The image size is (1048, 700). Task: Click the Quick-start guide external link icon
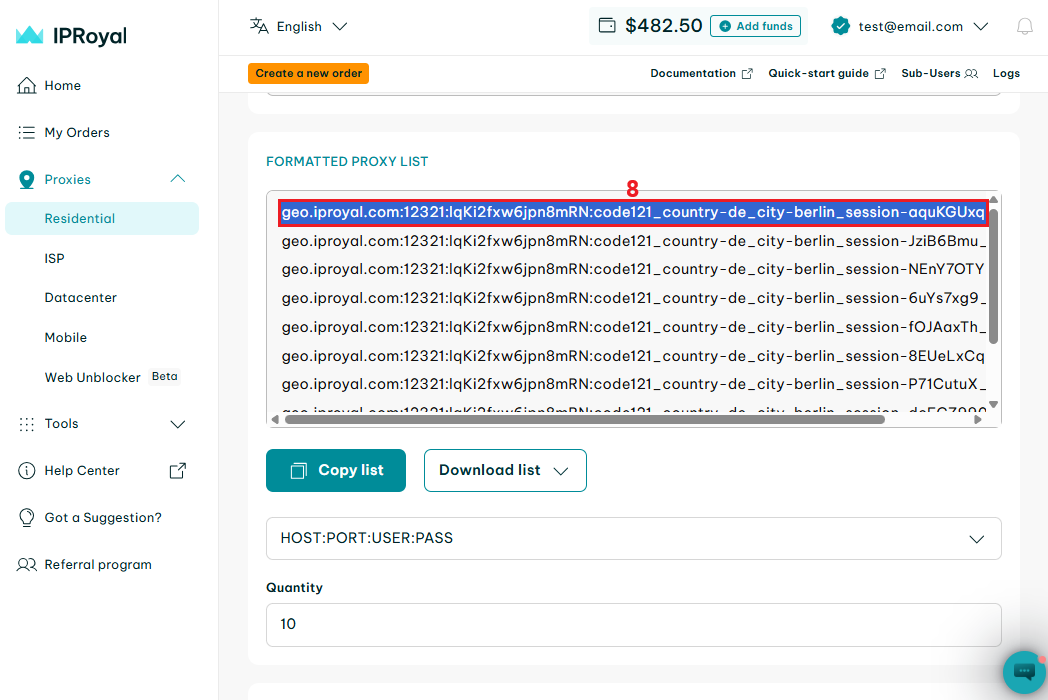880,74
